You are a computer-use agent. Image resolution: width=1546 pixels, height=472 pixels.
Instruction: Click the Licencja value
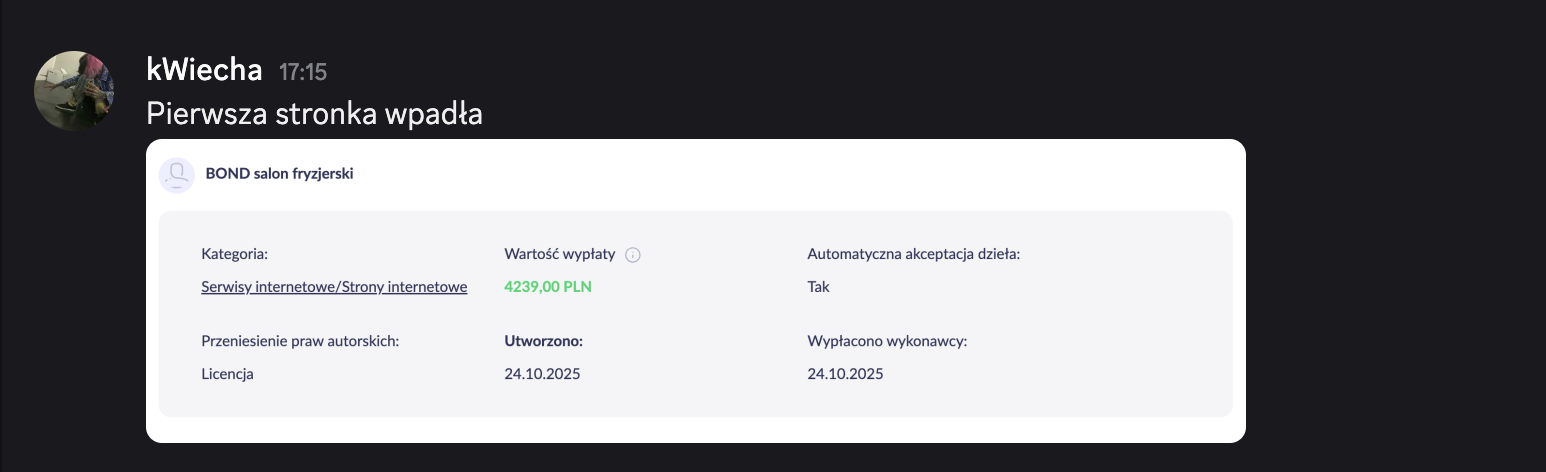point(227,374)
